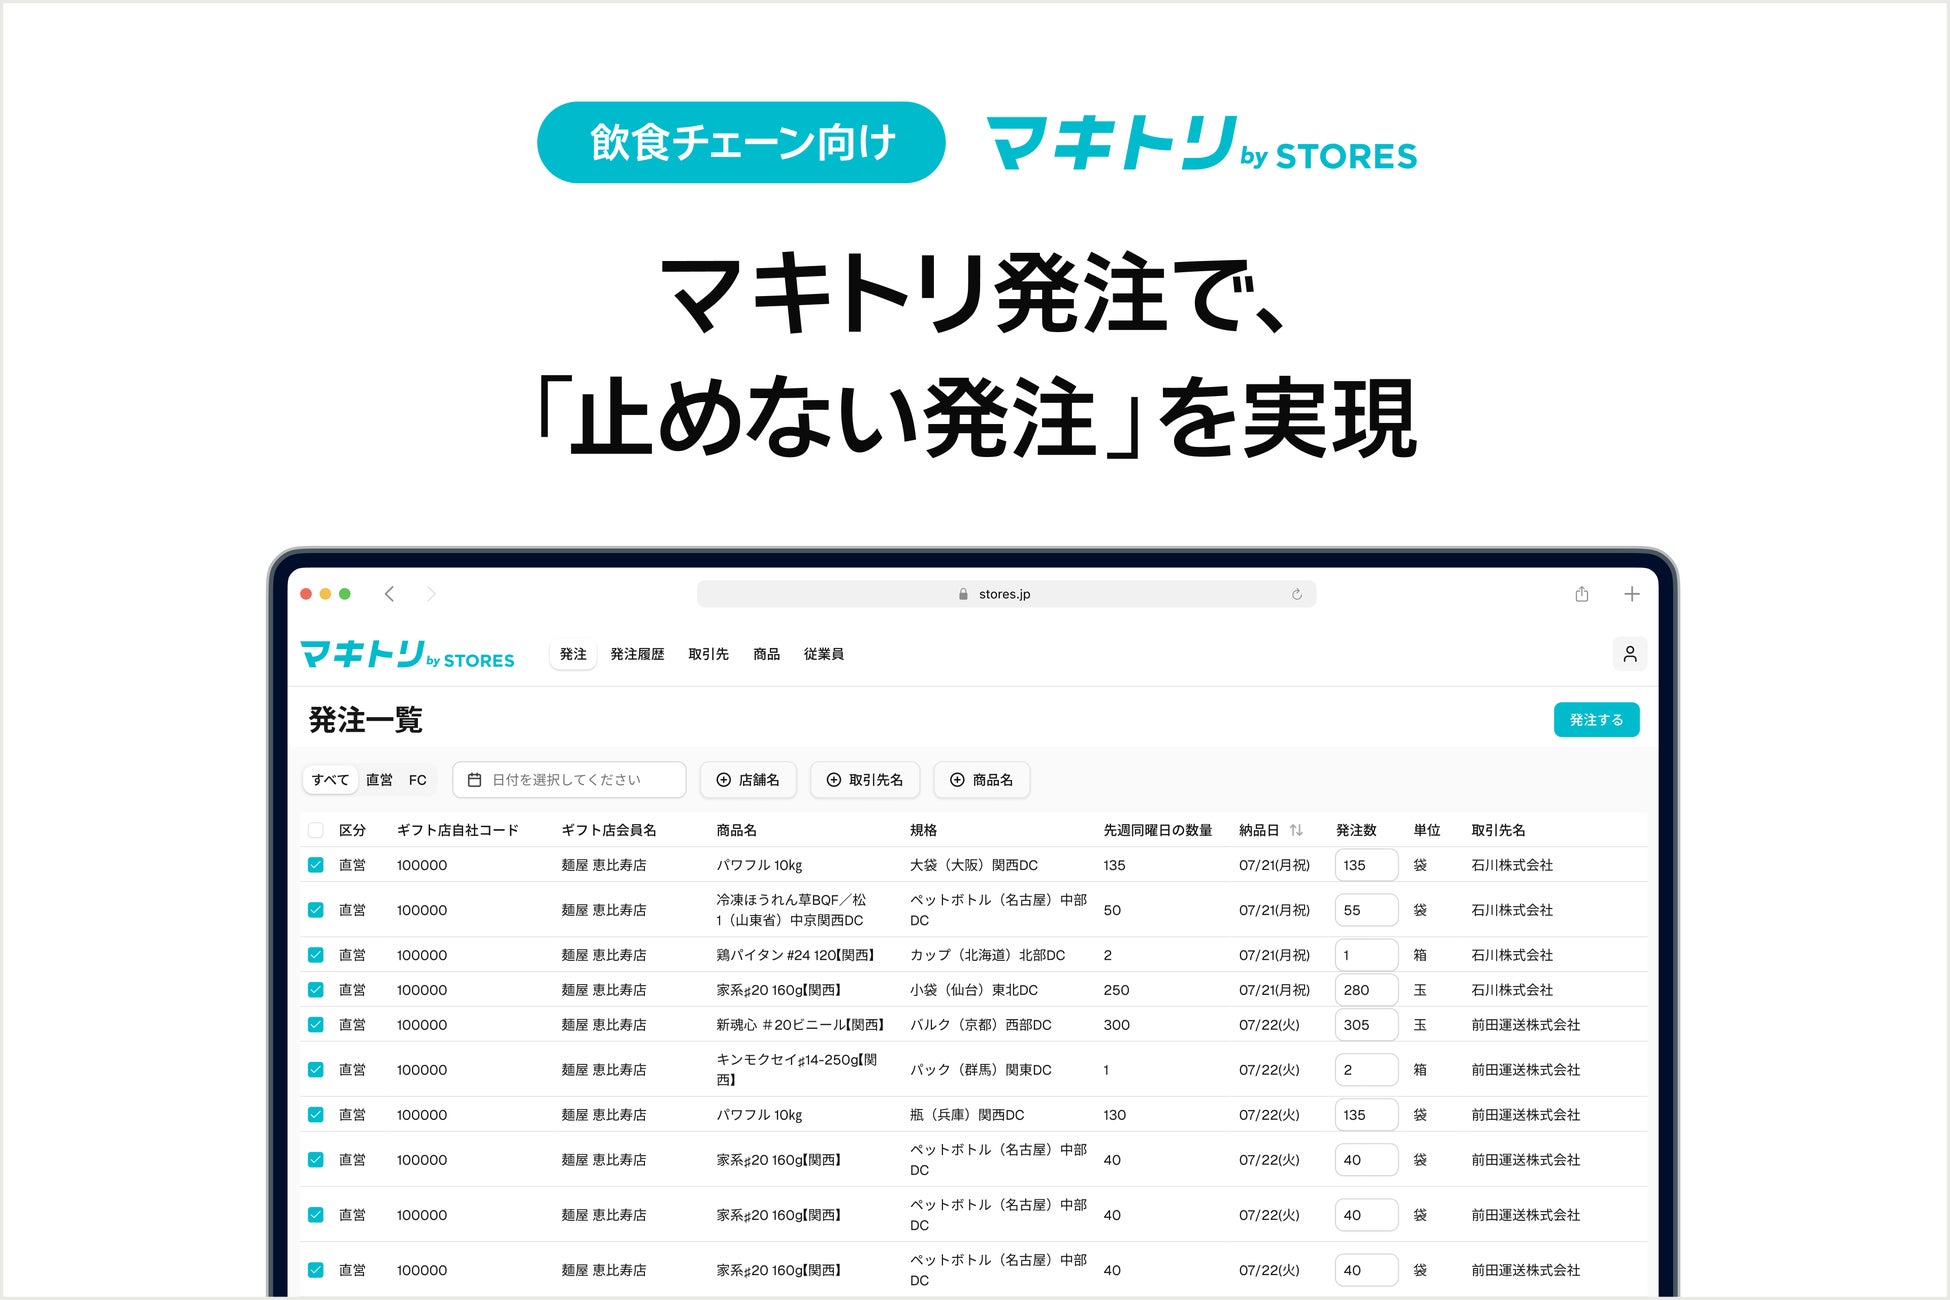Click the page reload icon in the address bar
Image resolution: width=1950 pixels, height=1300 pixels.
click(1297, 593)
